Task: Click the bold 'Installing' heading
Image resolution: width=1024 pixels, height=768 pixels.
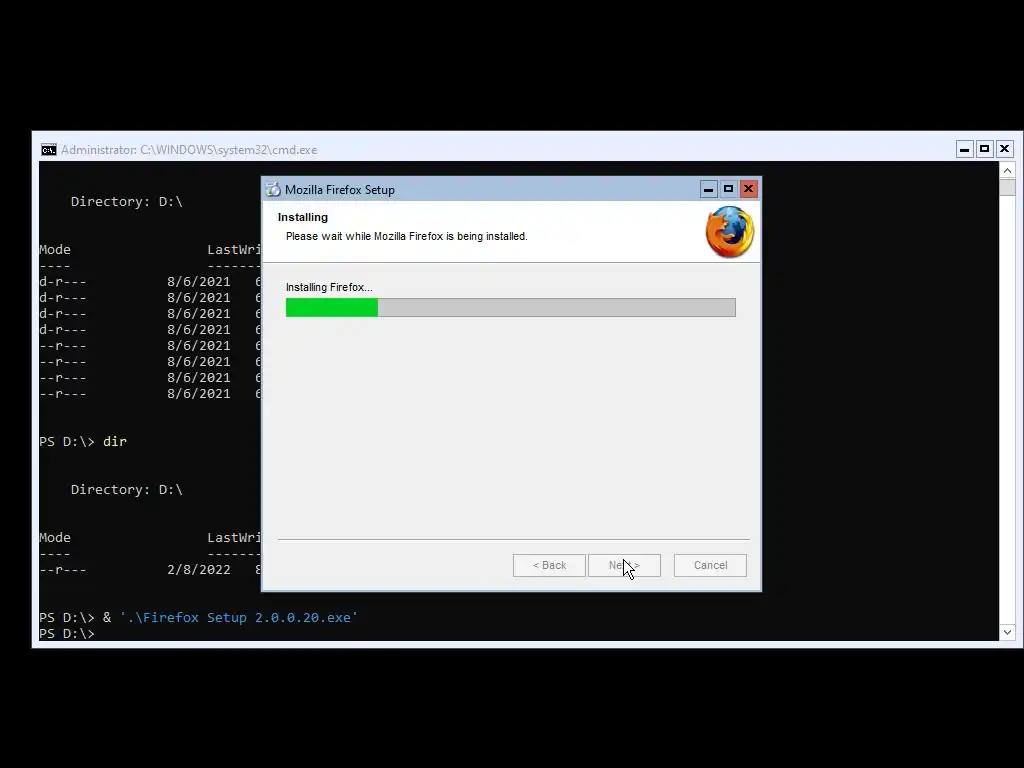Action: coord(303,217)
